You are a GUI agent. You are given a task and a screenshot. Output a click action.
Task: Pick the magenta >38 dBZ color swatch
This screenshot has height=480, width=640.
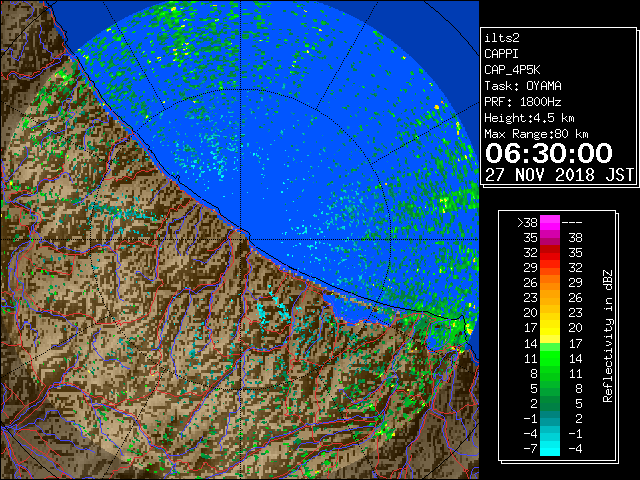pyautogui.click(x=550, y=223)
